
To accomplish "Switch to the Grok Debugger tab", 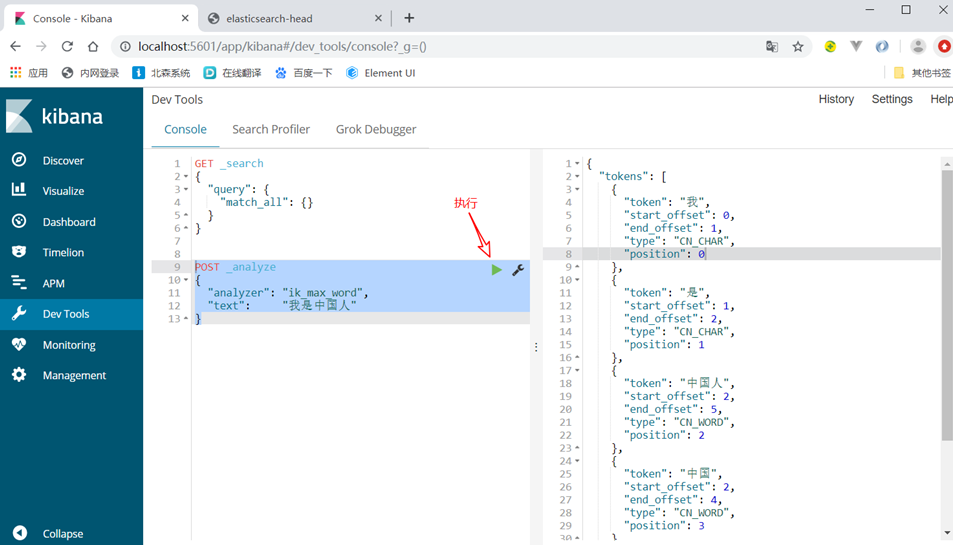I will click(x=376, y=129).
